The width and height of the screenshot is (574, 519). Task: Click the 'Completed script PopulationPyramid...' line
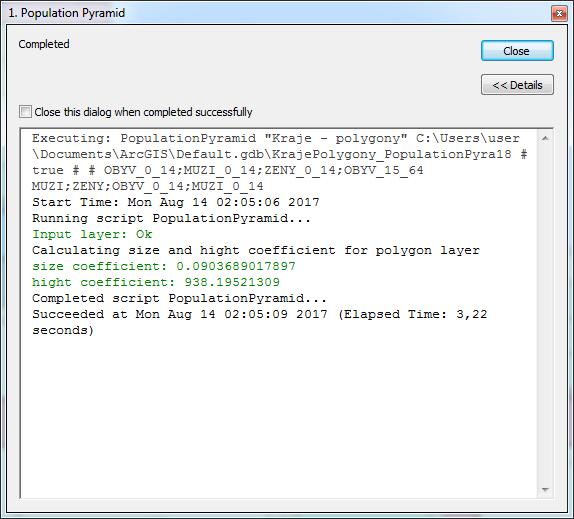(179, 298)
